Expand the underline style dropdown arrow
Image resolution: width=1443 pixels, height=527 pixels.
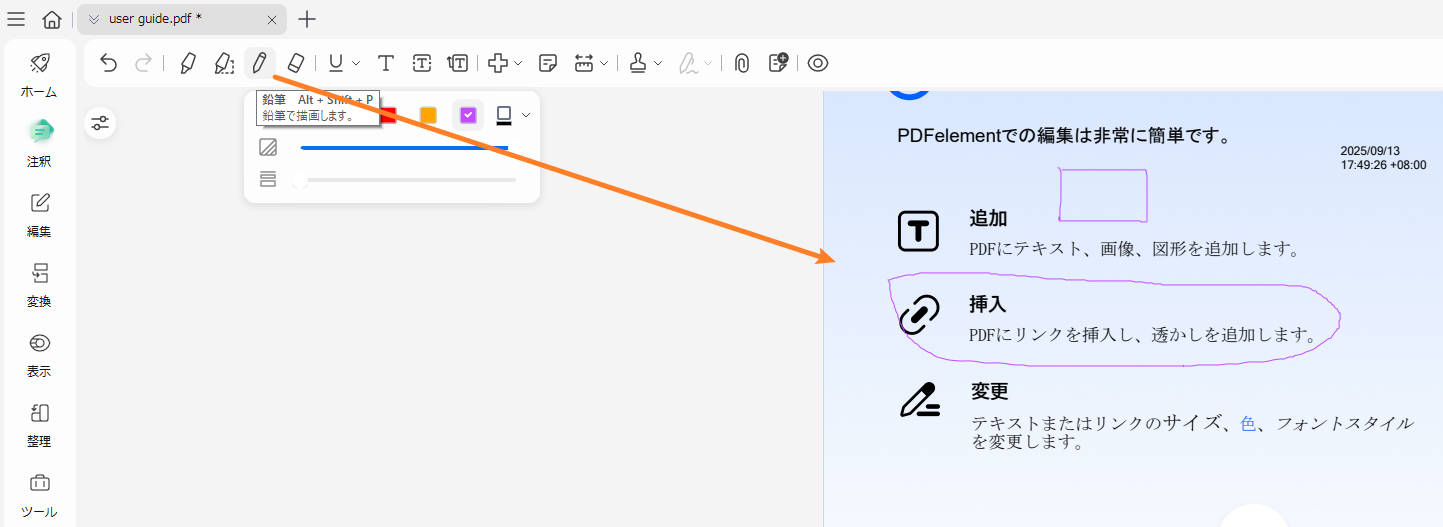(x=356, y=64)
